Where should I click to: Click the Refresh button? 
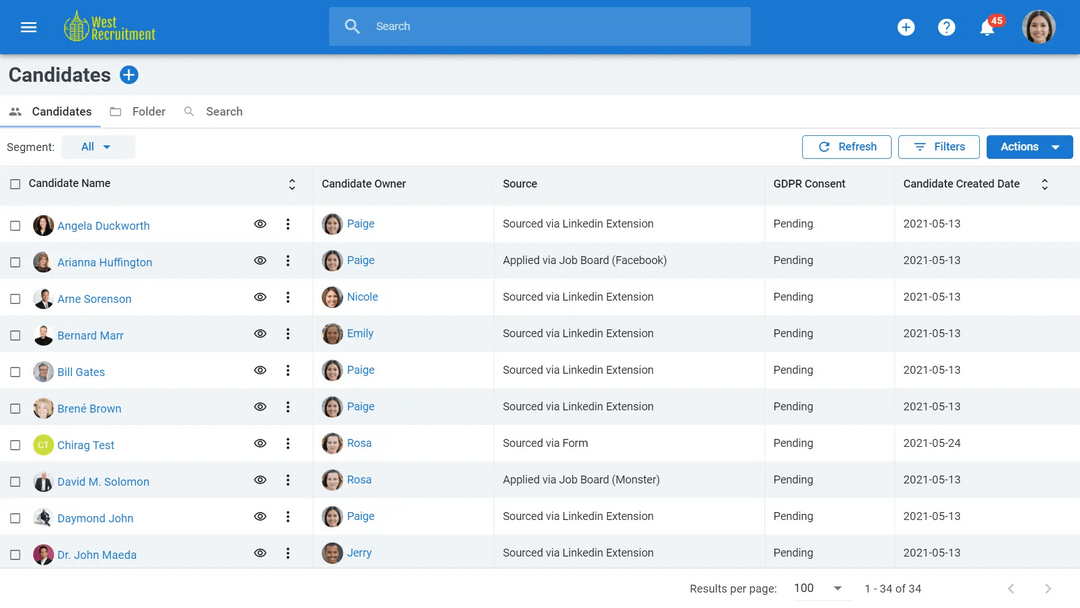click(x=846, y=146)
